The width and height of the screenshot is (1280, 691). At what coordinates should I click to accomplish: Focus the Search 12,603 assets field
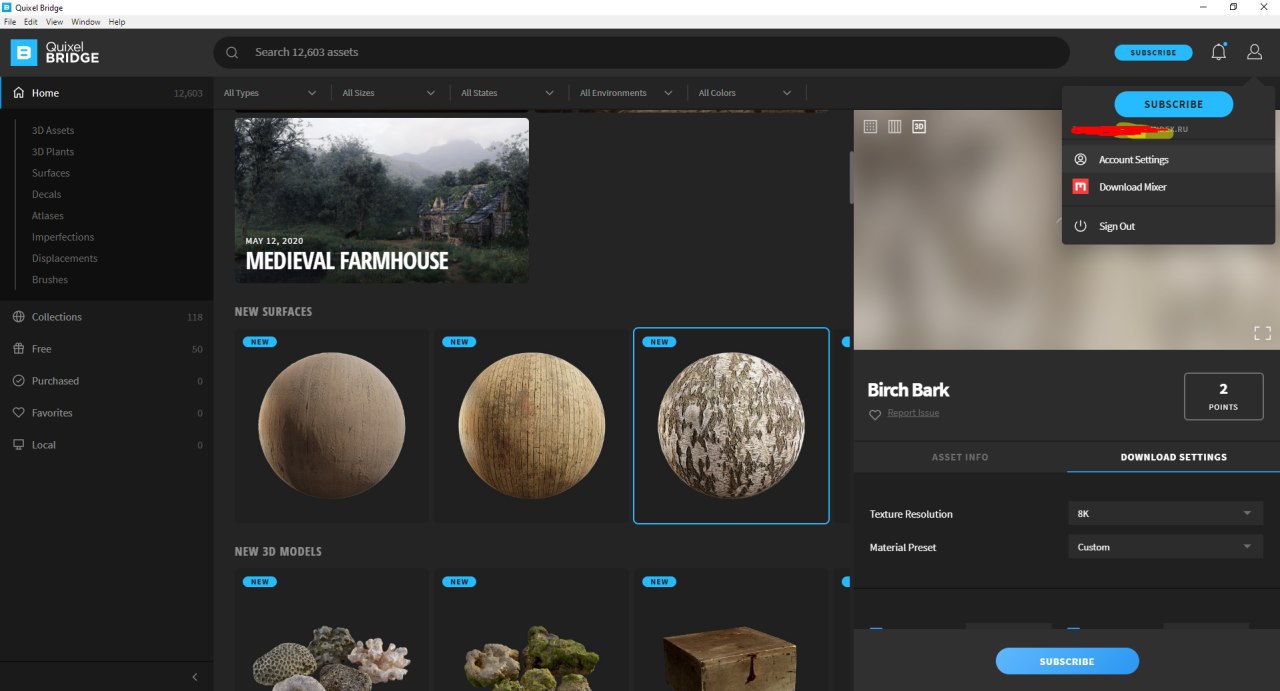(x=641, y=52)
